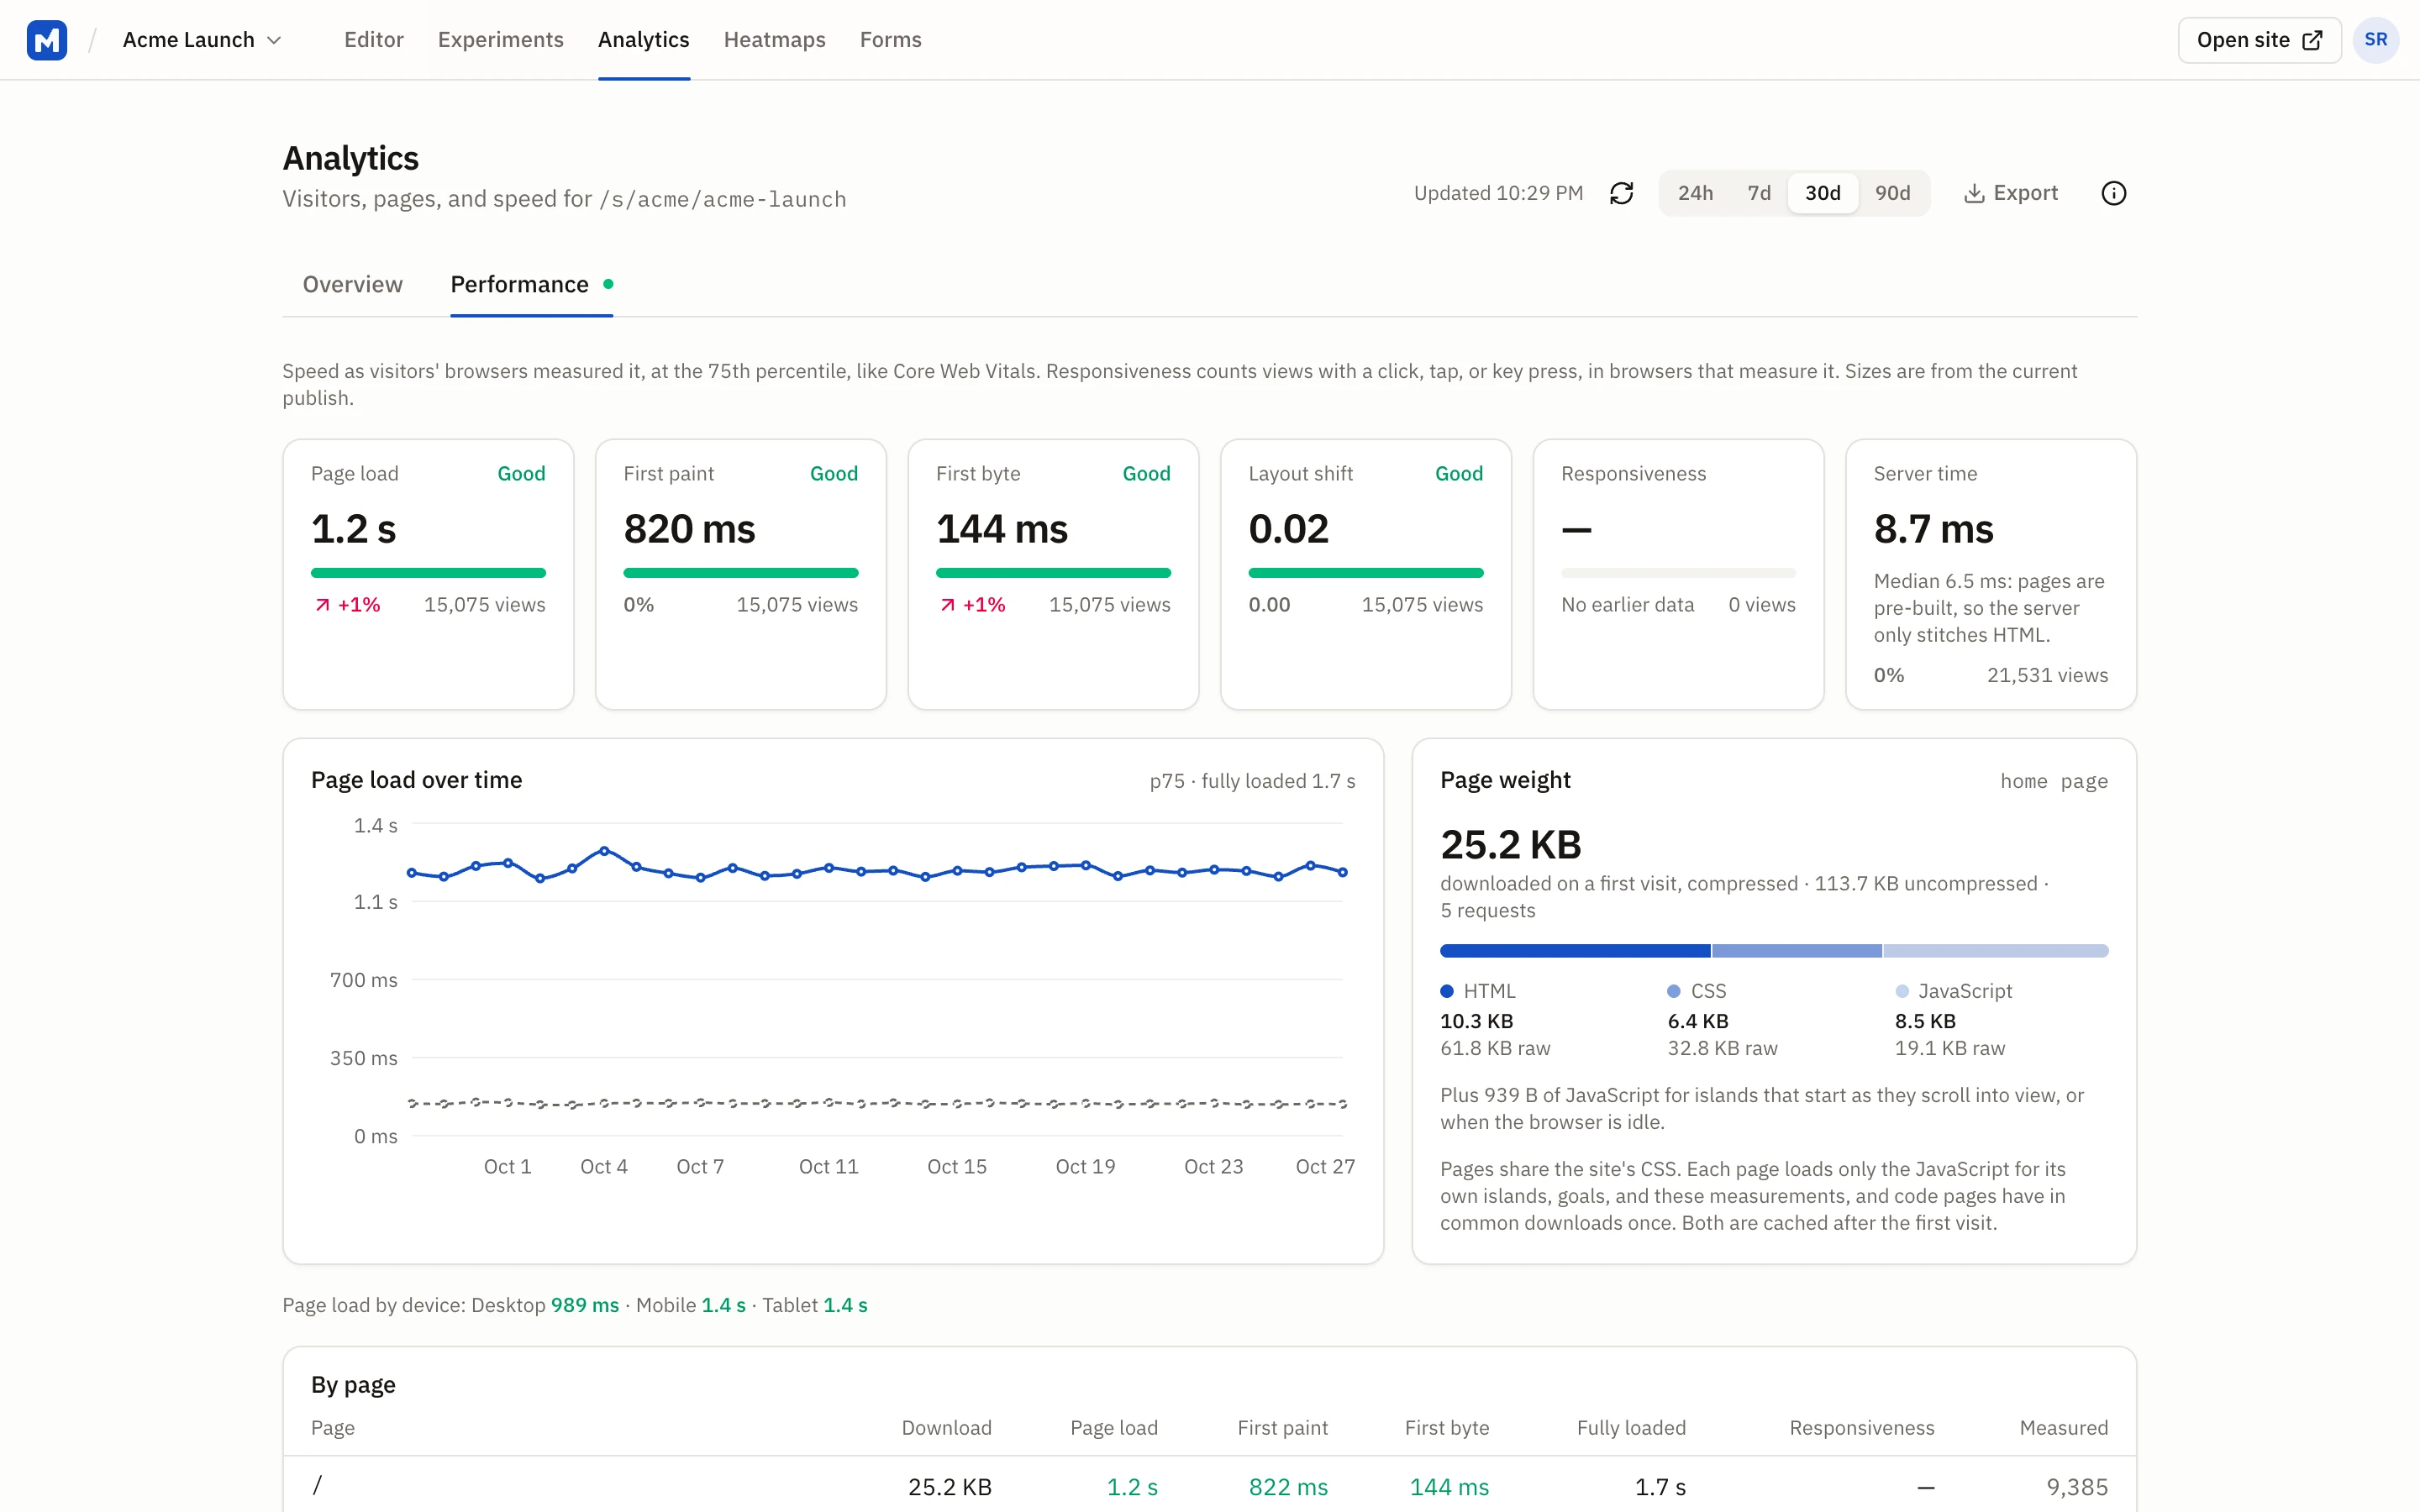Click the Export download icon
2420x1512 pixels.
(1973, 193)
